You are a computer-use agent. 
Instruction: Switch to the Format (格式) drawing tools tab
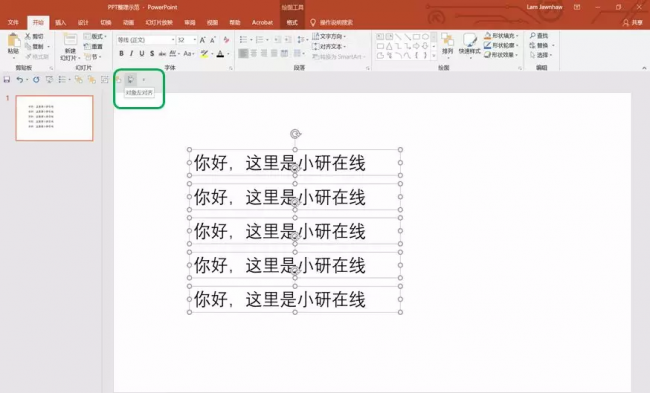292,22
